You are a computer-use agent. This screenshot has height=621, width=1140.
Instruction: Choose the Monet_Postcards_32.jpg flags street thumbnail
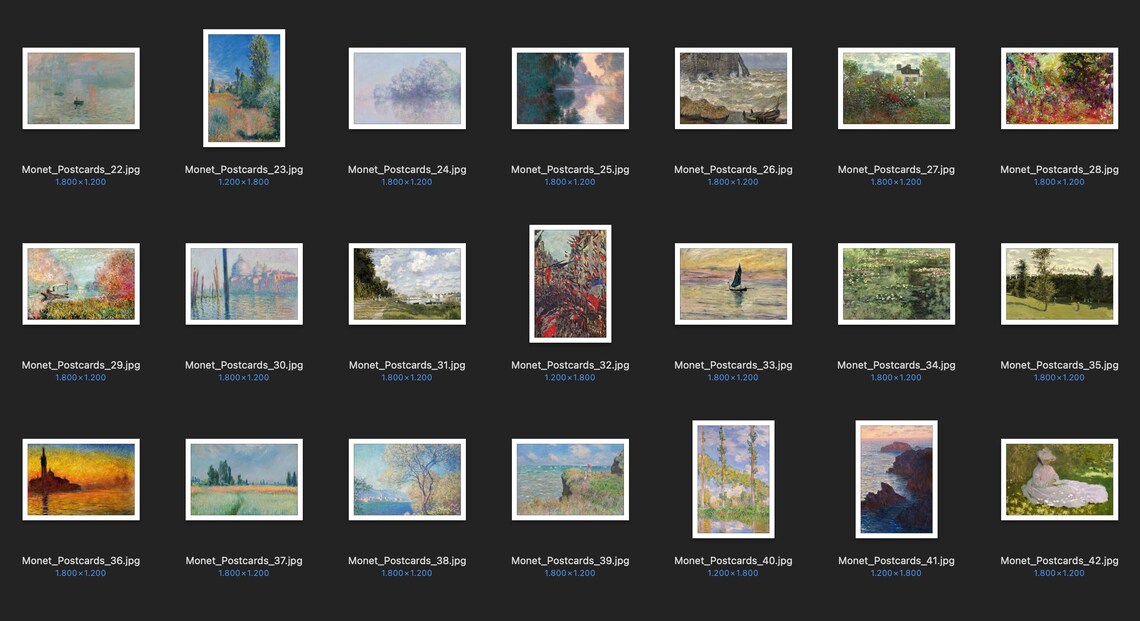pyautogui.click(x=570, y=284)
